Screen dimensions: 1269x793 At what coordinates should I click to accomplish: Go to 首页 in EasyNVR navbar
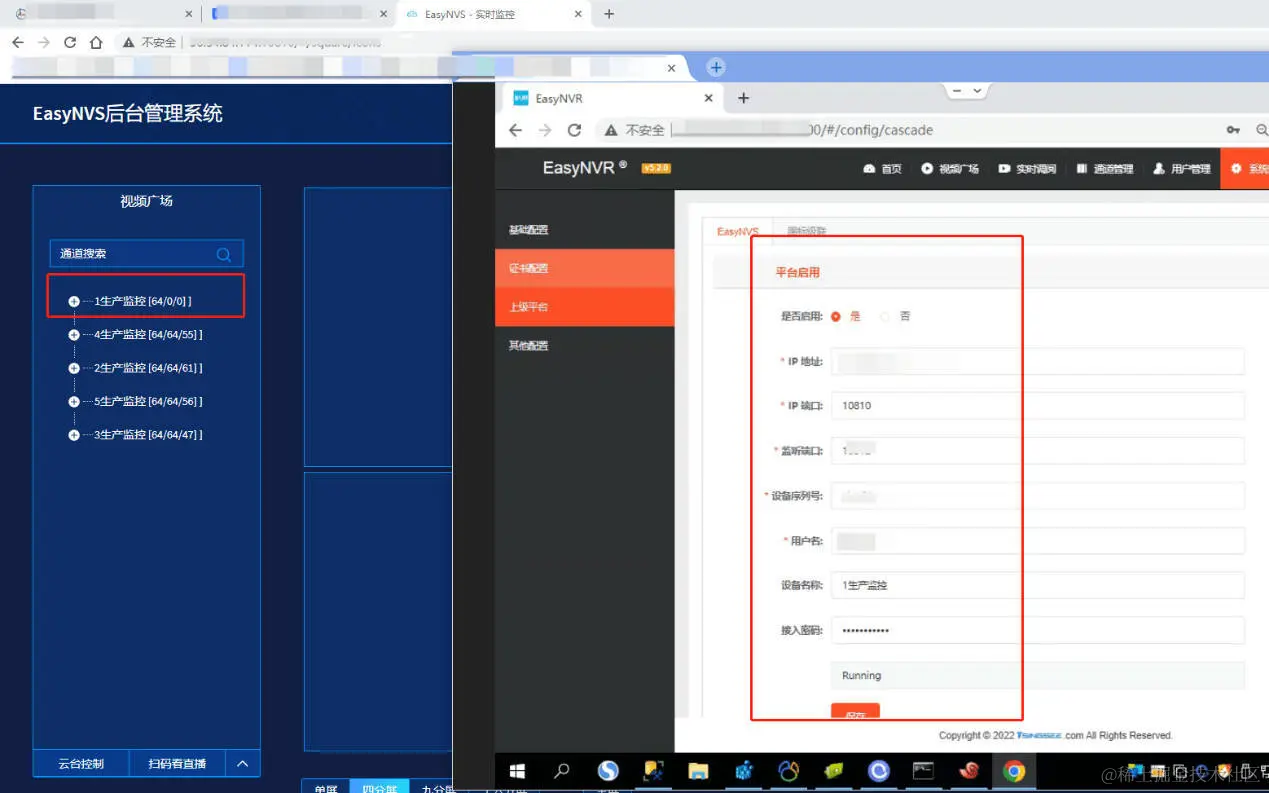pyautogui.click(x=882, y=169)
